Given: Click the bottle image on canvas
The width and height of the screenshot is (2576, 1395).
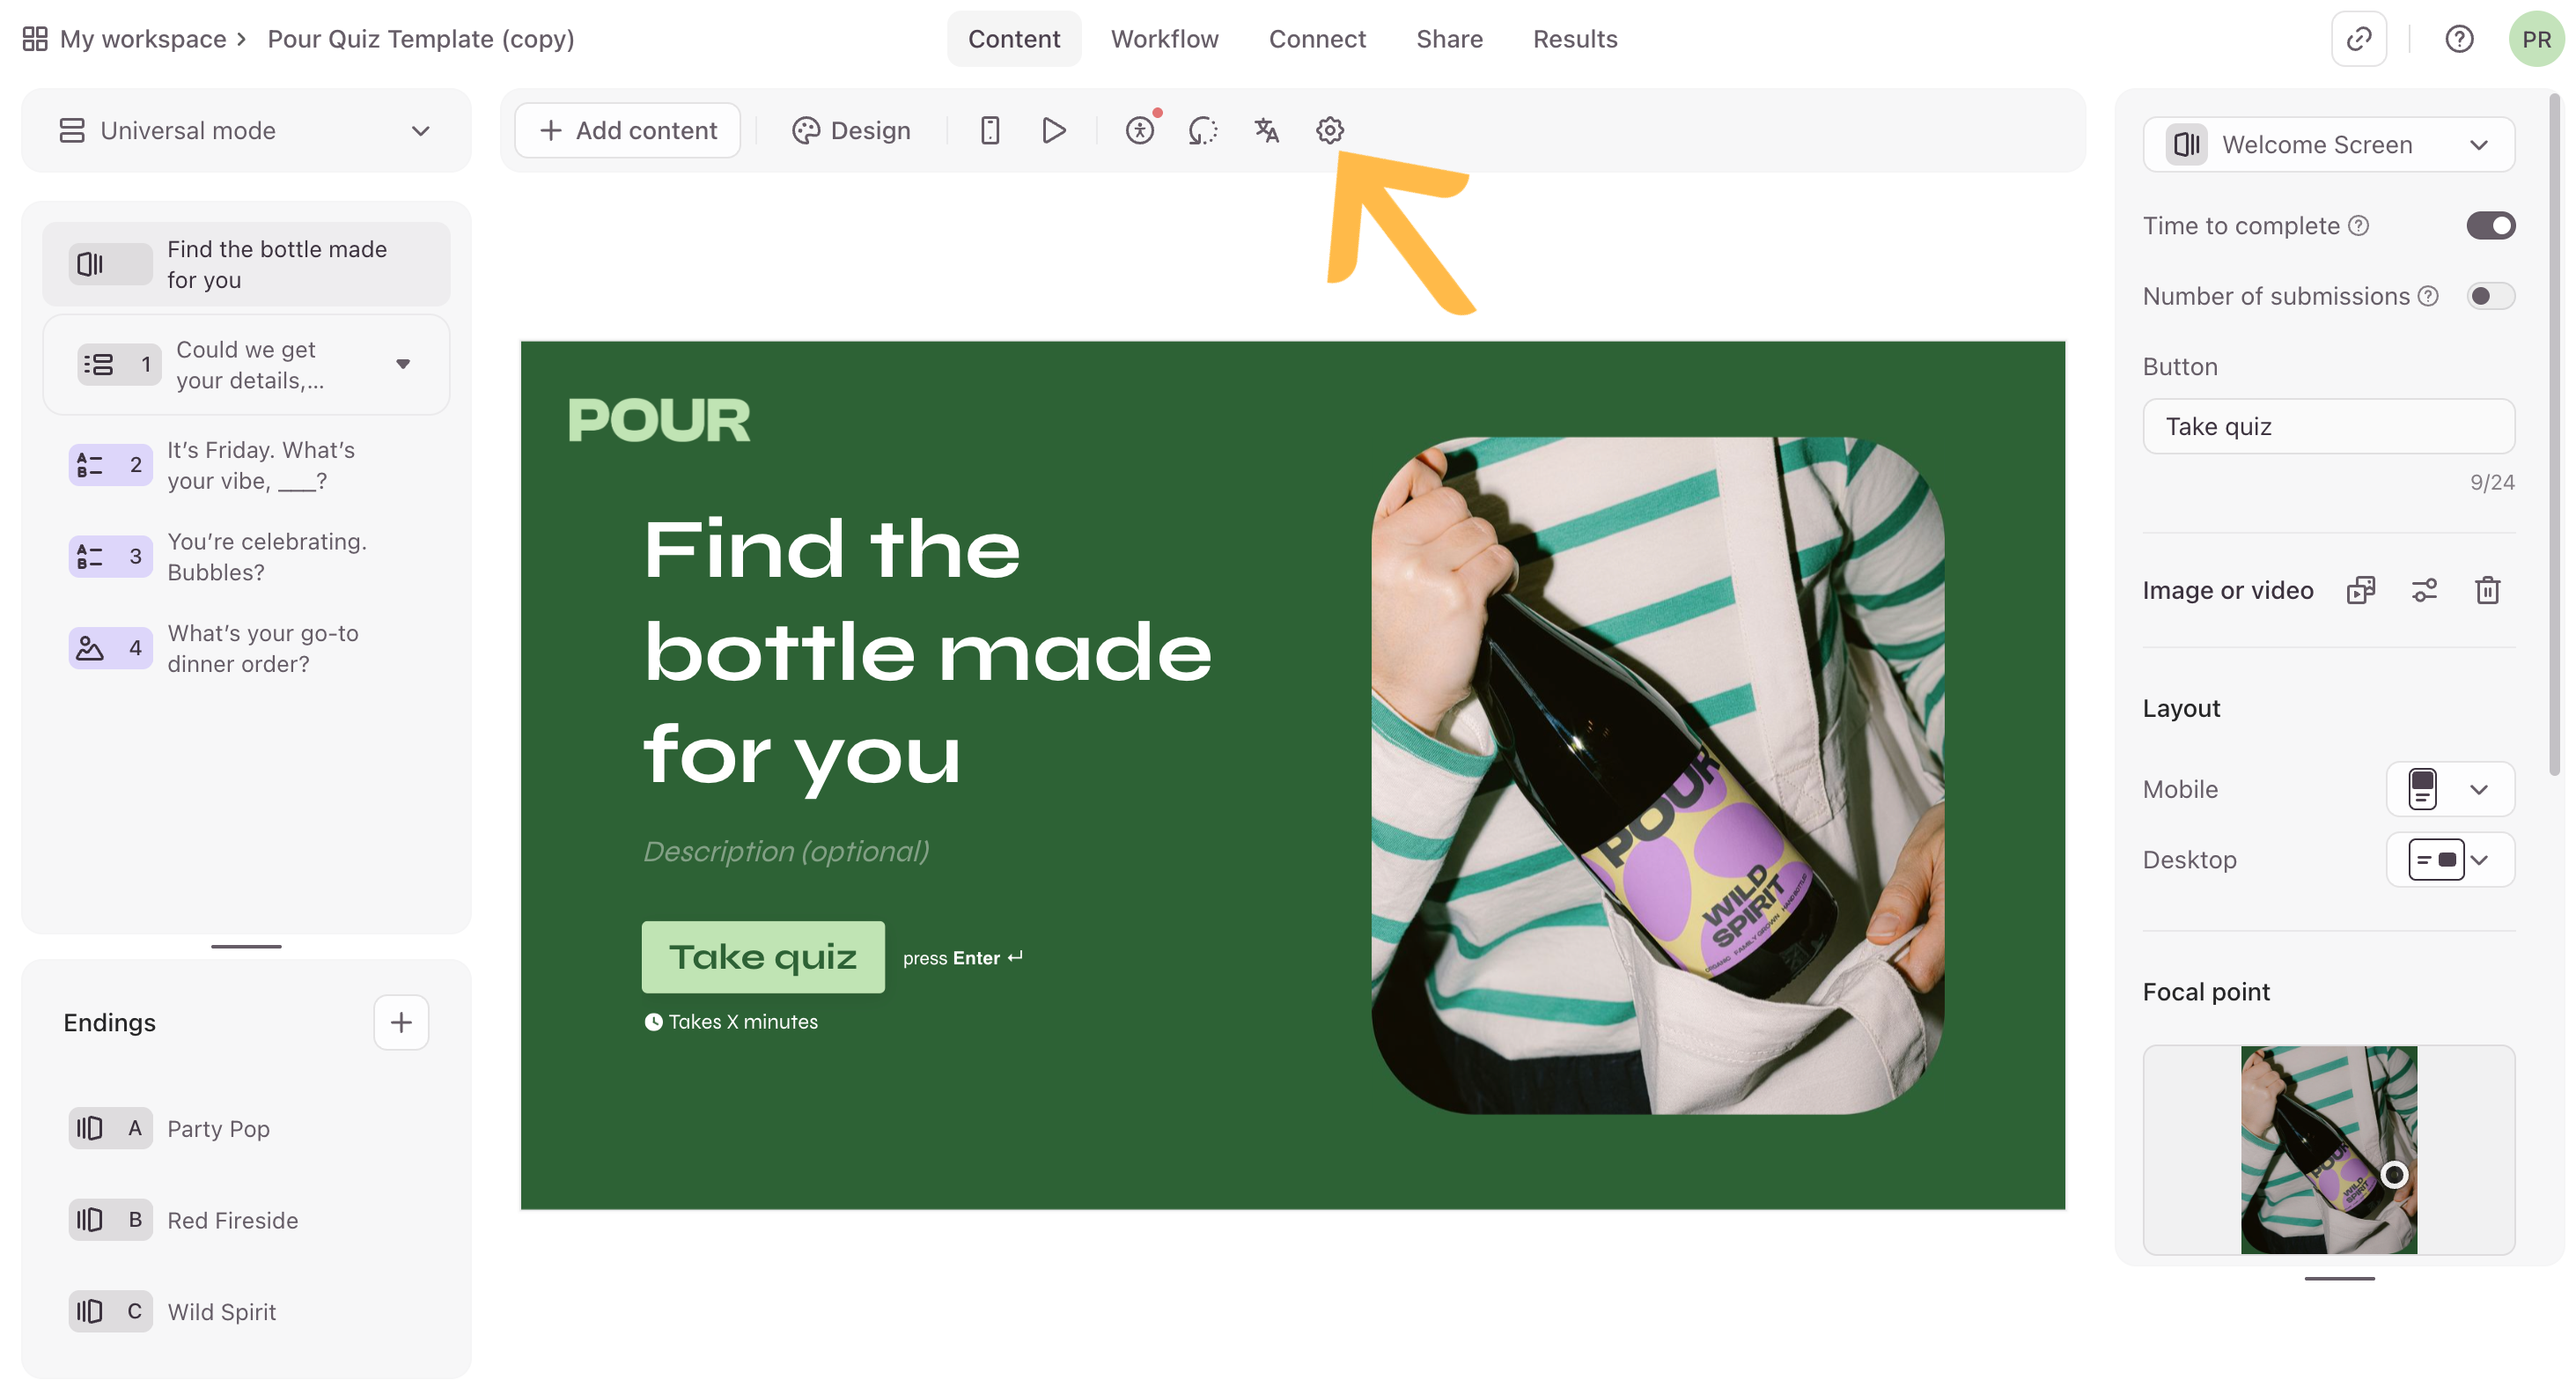Looking at the screenshot, I should [1658, 775].
